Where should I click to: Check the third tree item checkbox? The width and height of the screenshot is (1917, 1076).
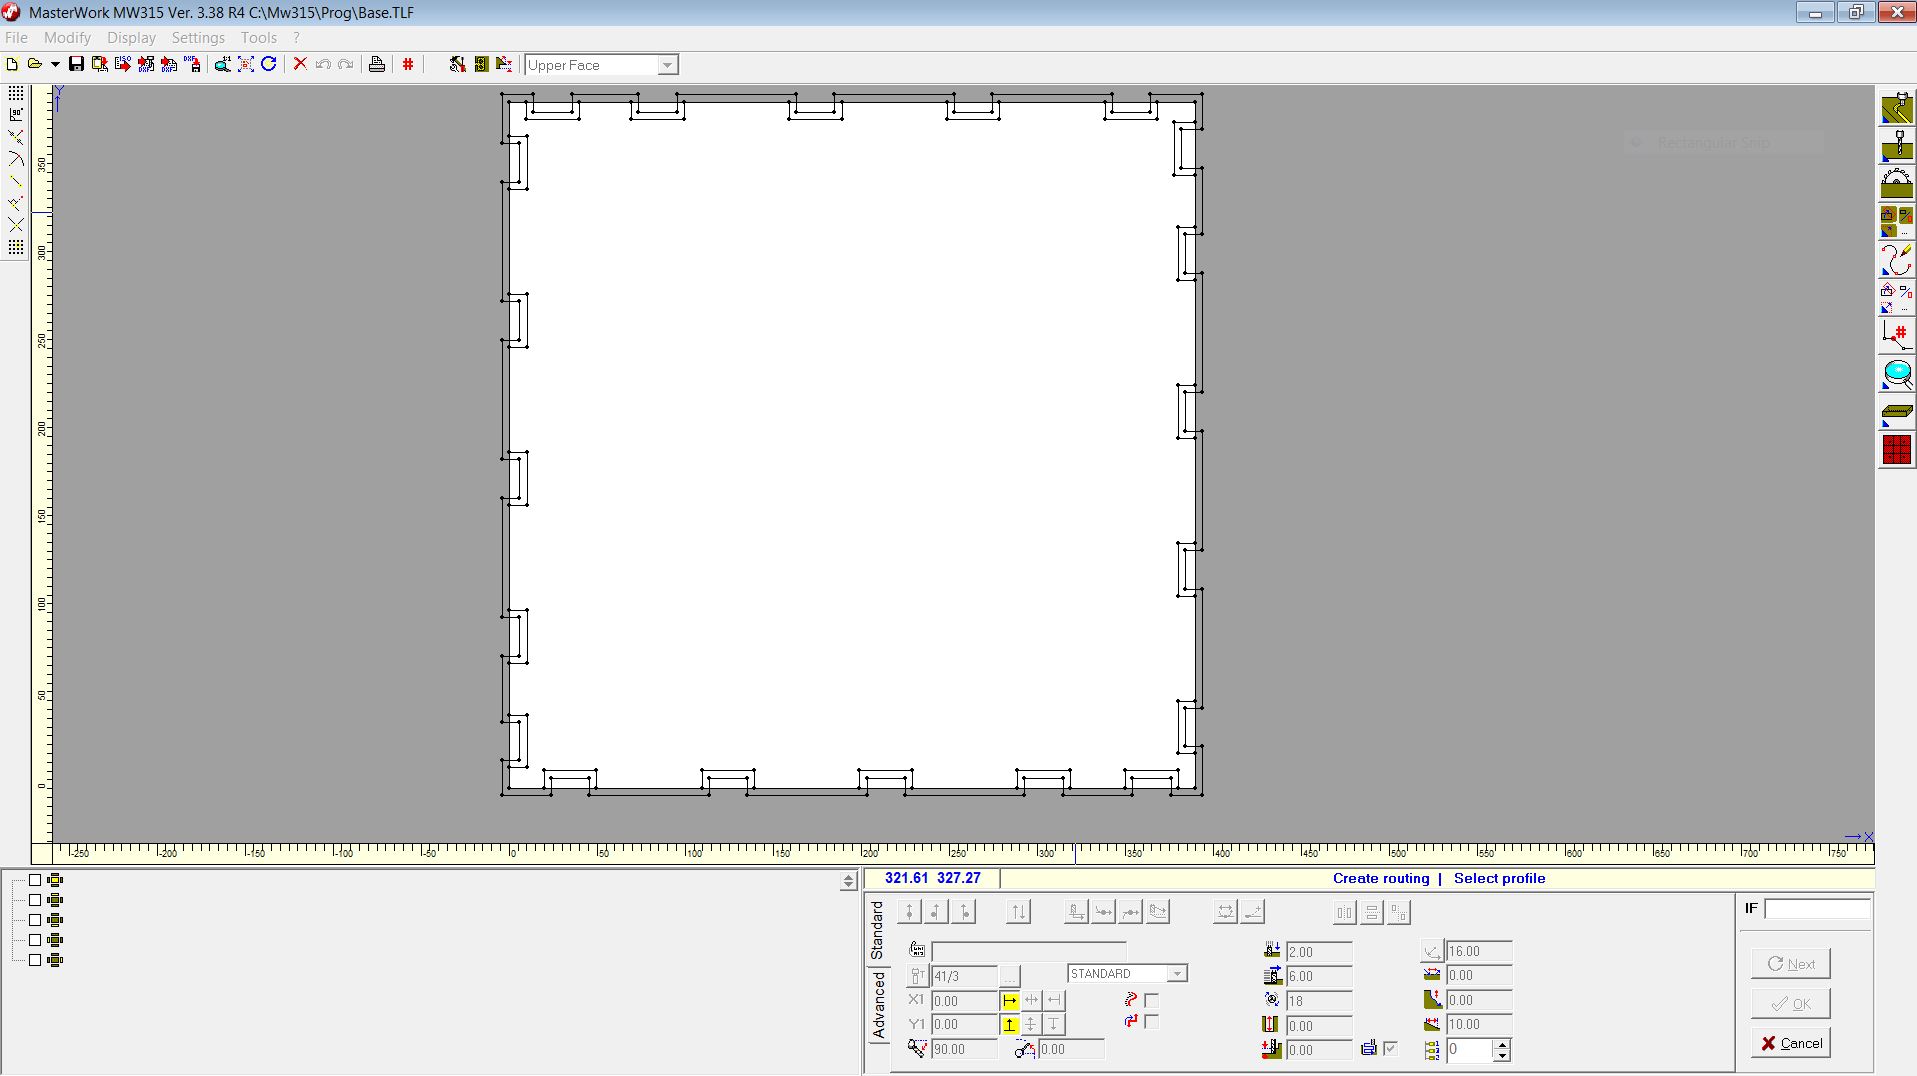[35, 920]
